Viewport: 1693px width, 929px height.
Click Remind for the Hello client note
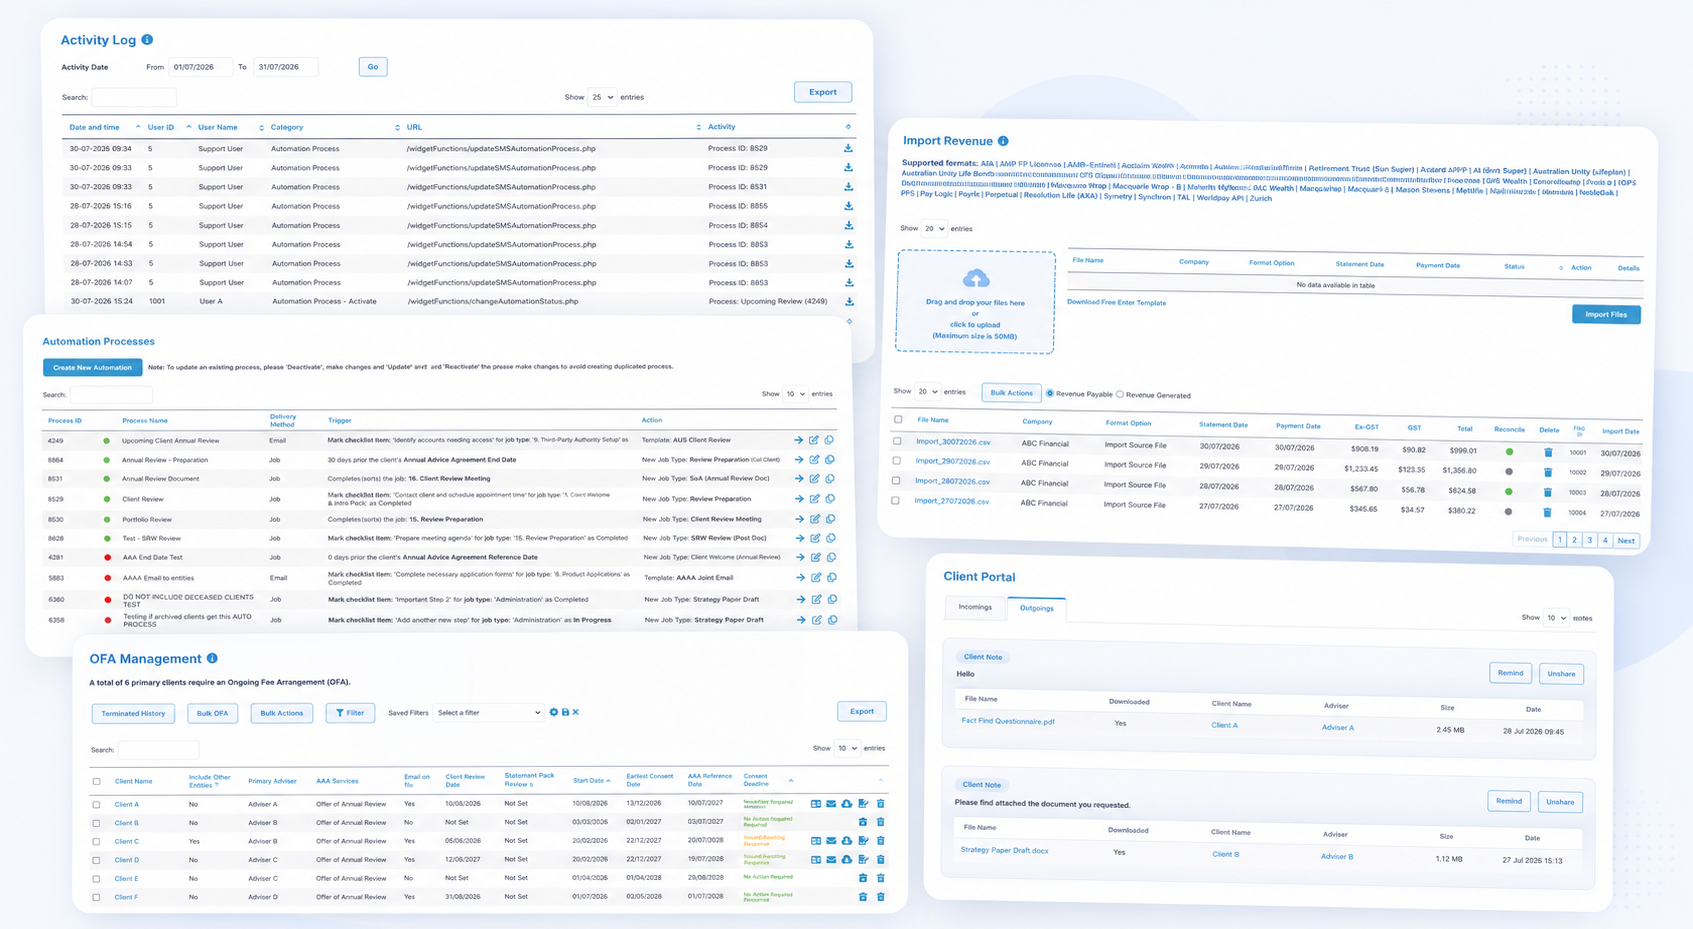point(1510,673)
